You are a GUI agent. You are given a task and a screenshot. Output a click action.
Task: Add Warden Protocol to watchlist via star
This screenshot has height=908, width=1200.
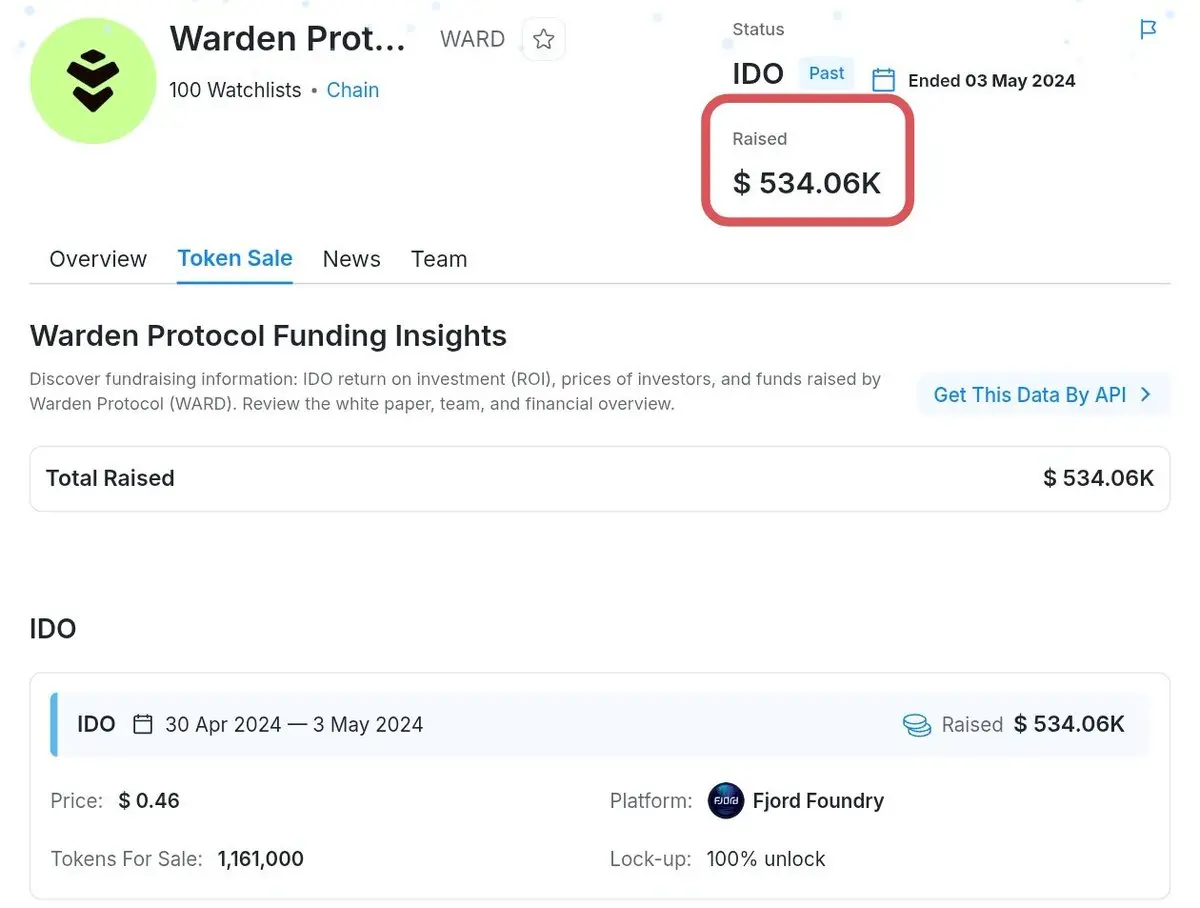tap(544, 39)
